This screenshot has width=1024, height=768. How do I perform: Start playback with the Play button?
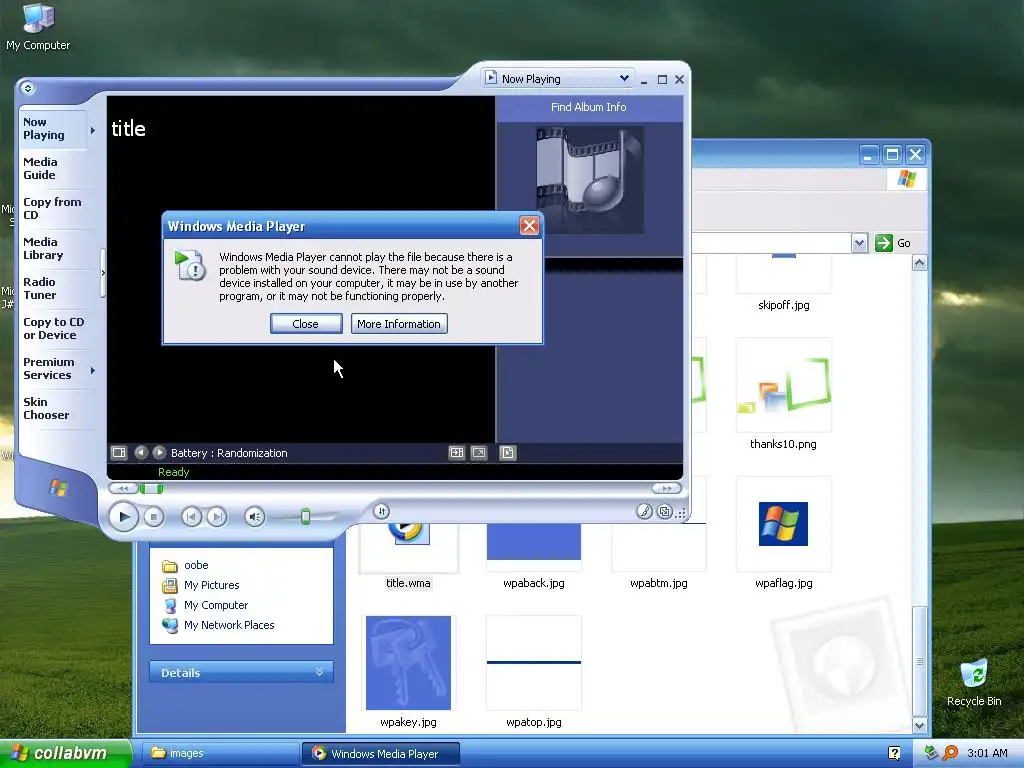pos(123,517)
